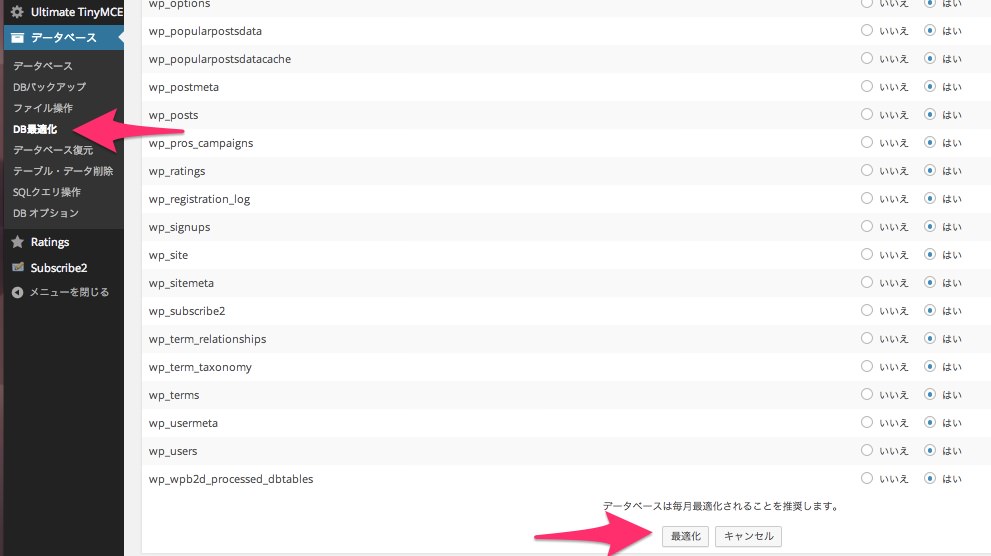Click the wp_wpb2d_processed_dbtables table name
This screenshot has height=556, width=991.
point(231,479)
